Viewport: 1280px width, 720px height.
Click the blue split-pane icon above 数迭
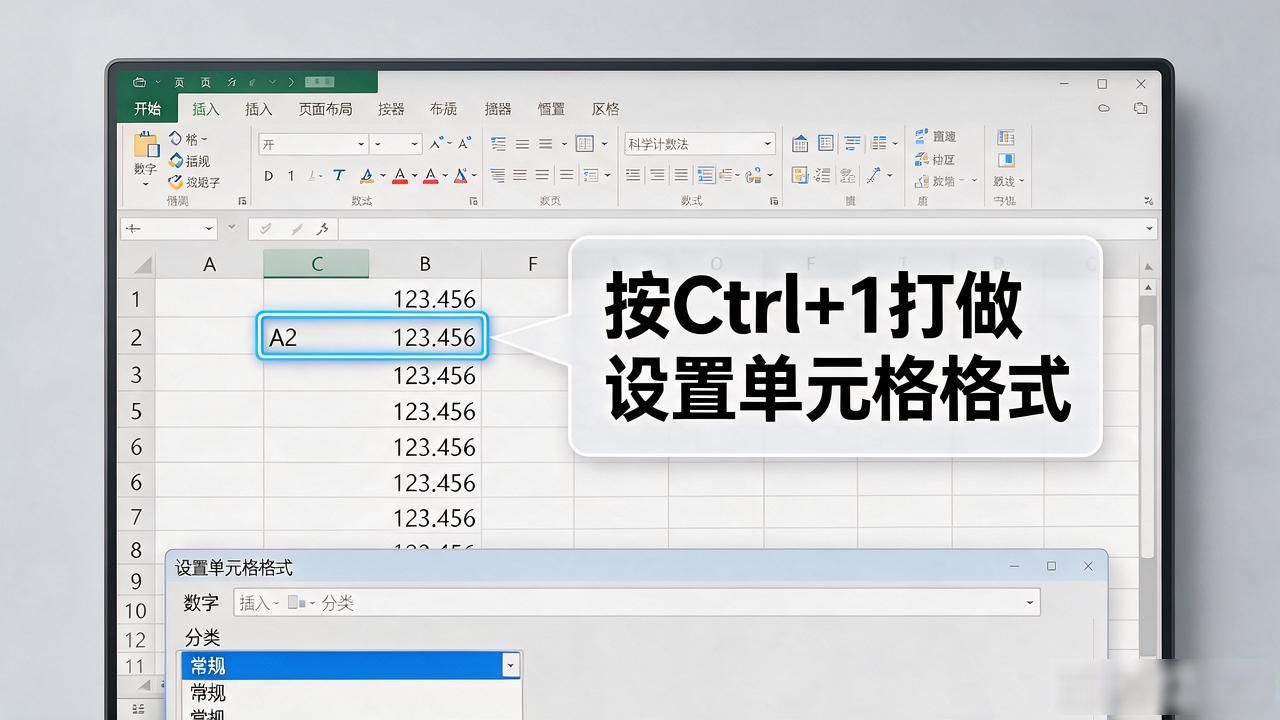point(1006,159)
